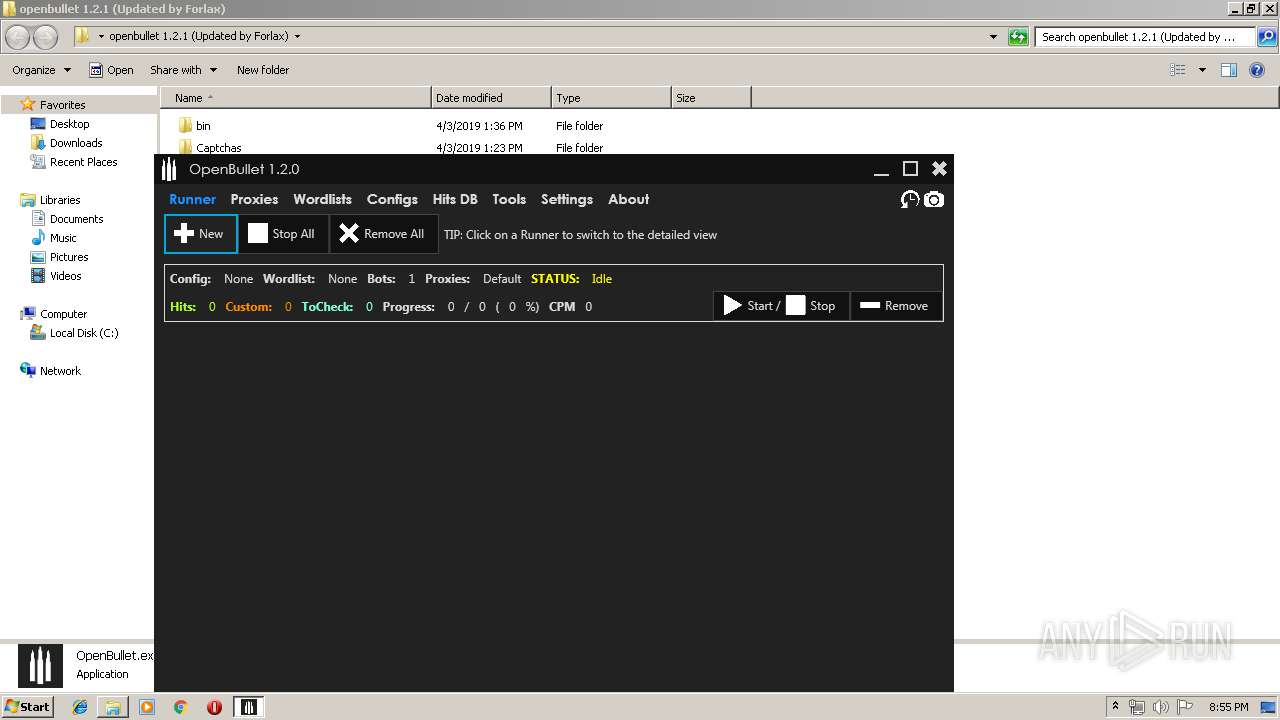1280x720 pixels.
Task: Take a screenshot with camera icon
Action: [933, 200]
